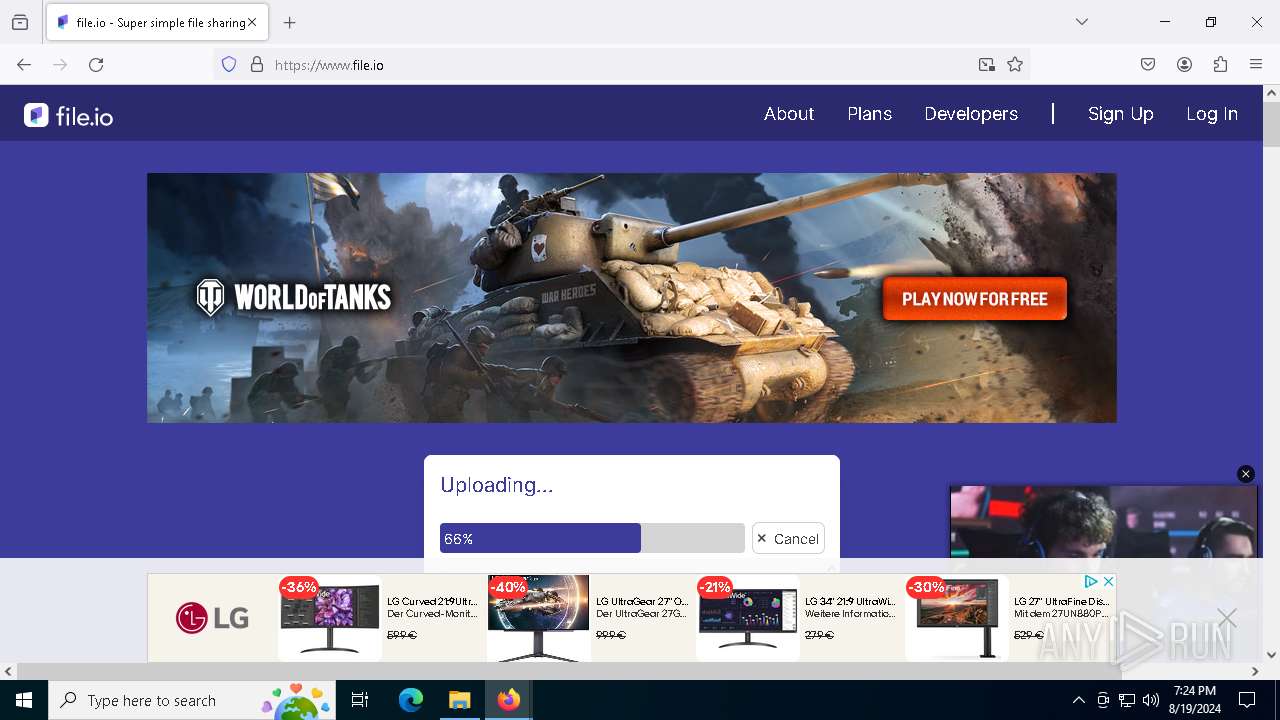
Task: Open a new tab with plus button
Action: 290,22
